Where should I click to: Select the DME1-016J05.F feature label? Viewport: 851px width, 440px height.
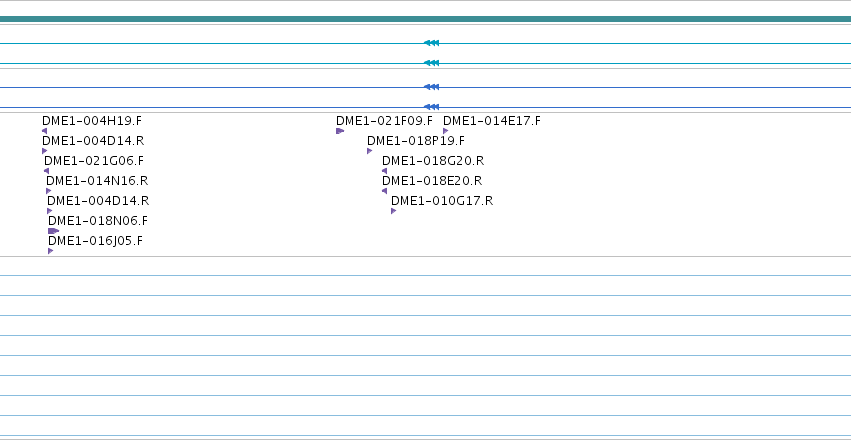(x=96, y=241)
